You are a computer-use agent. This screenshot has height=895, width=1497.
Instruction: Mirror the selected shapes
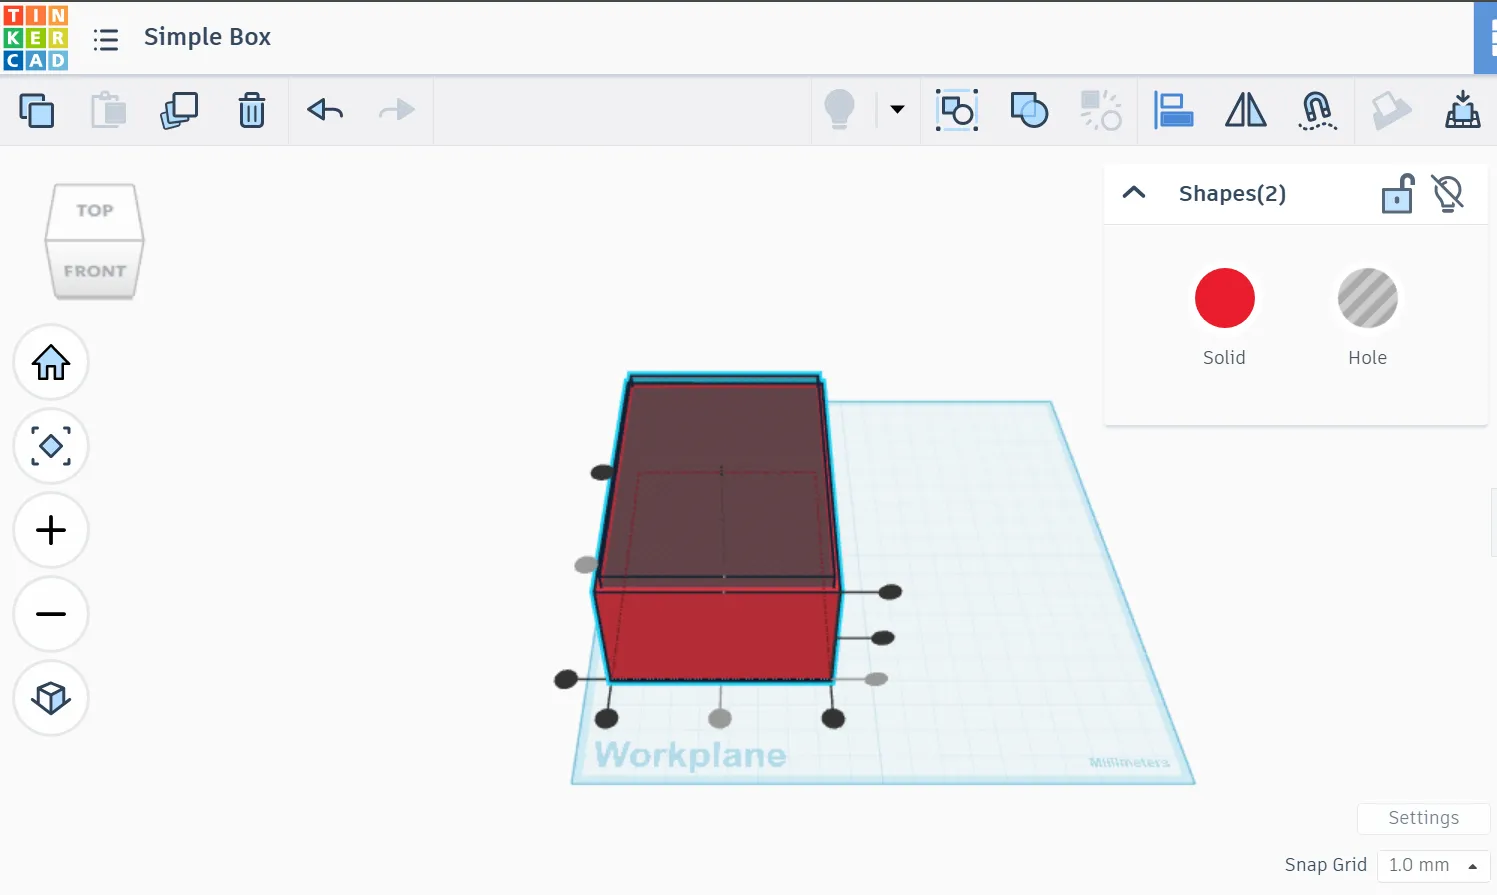[1245, 110]
